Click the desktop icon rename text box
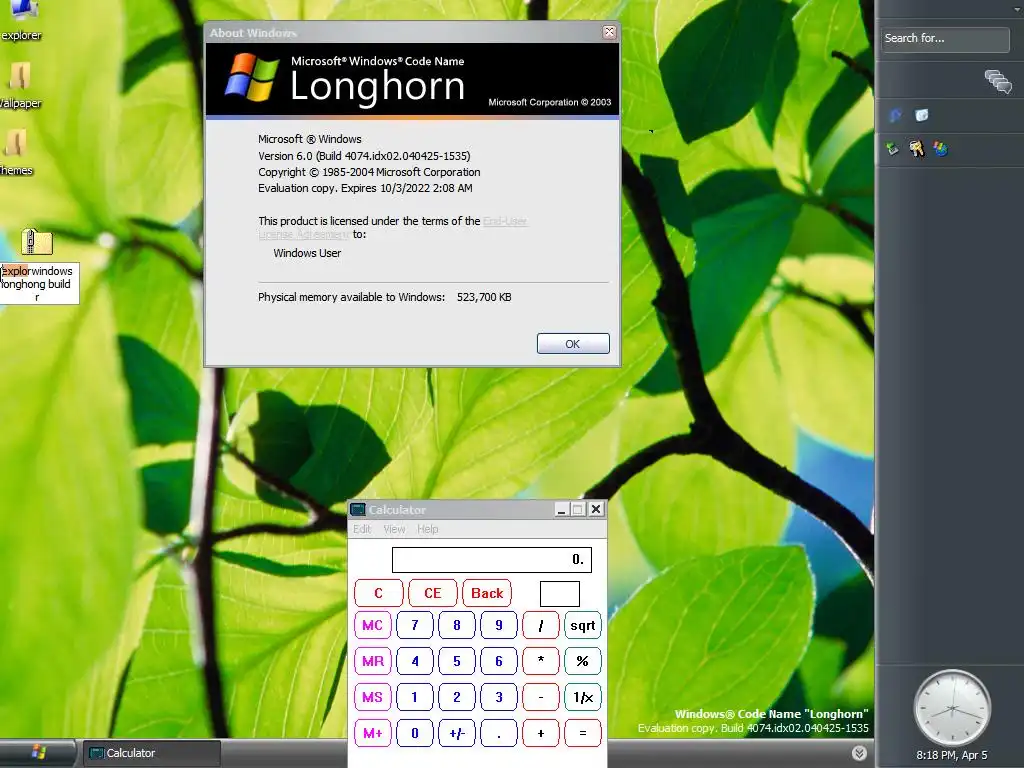Viewport: 1024px width, 768px height. [x=39, y=283]
